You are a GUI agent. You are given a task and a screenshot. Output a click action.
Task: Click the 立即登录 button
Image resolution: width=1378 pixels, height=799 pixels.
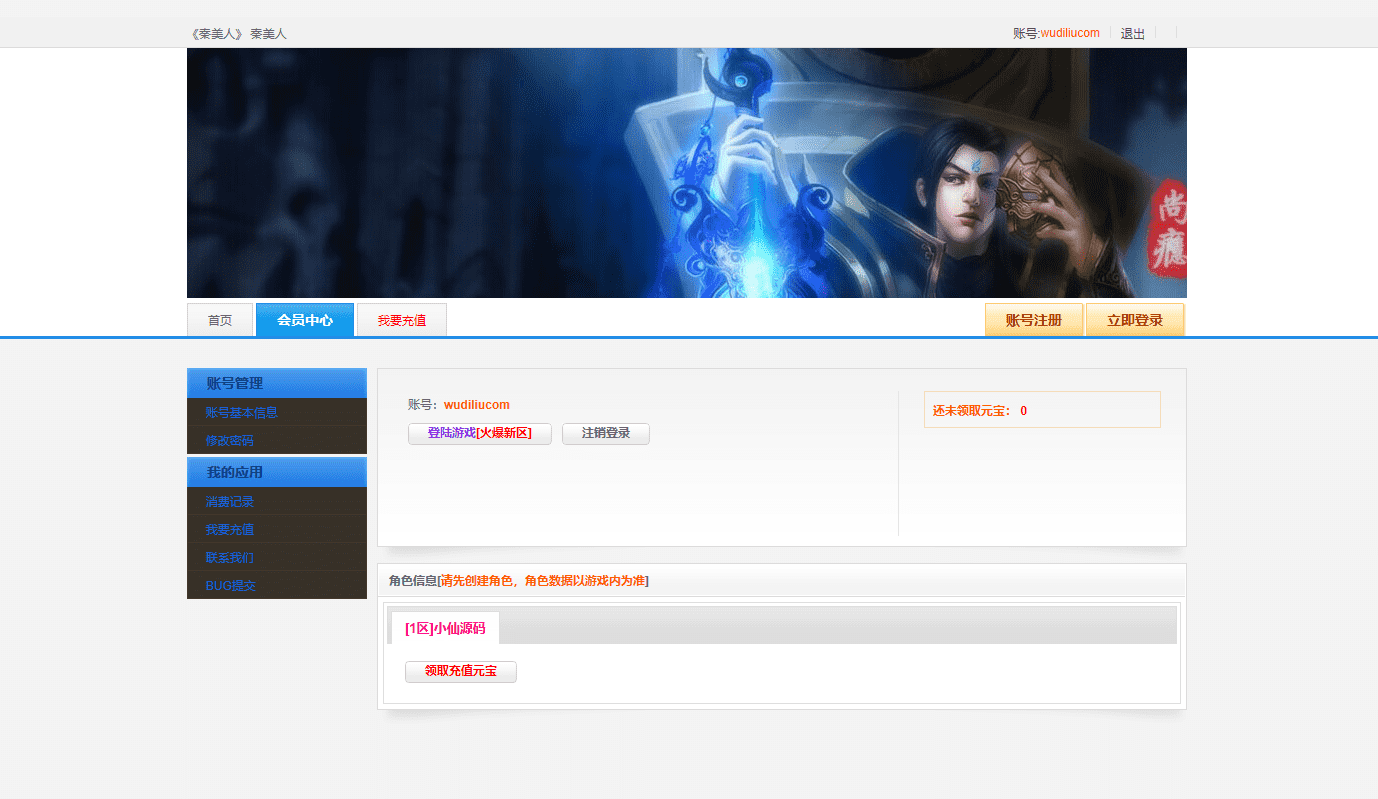pos(1135,320)
